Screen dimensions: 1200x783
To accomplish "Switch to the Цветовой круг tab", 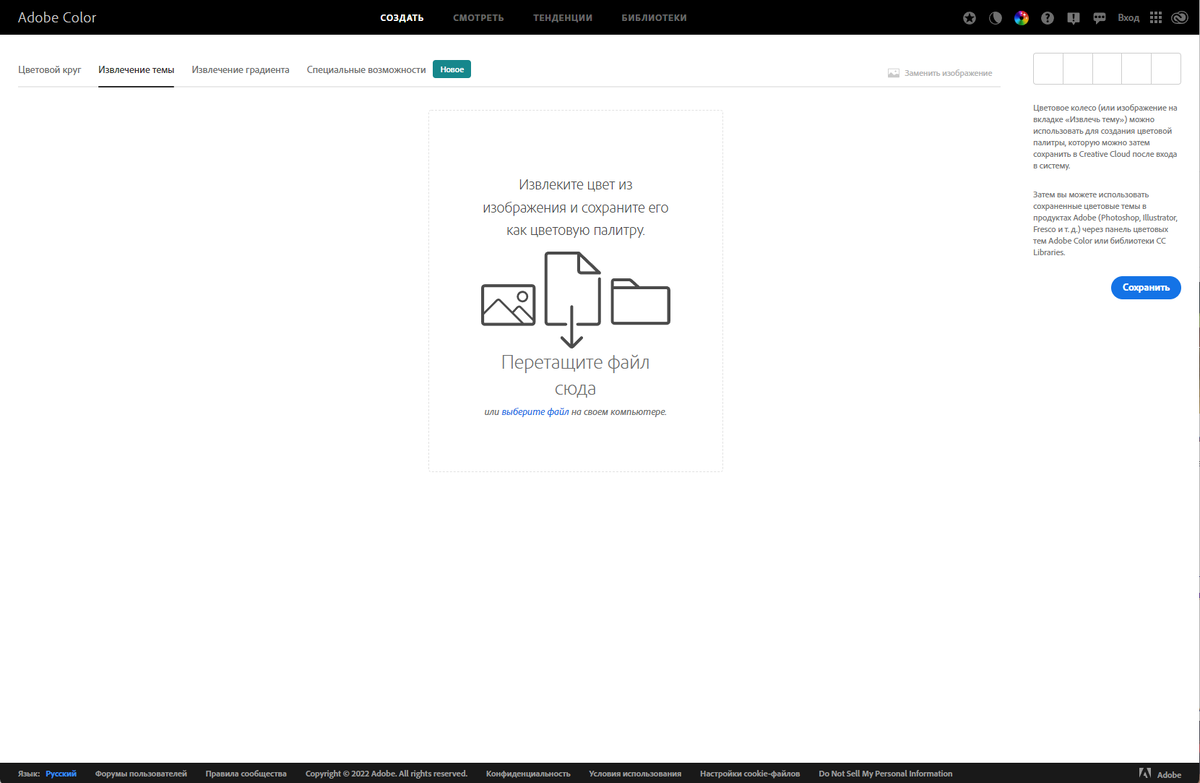I will [x=49, y=70].
